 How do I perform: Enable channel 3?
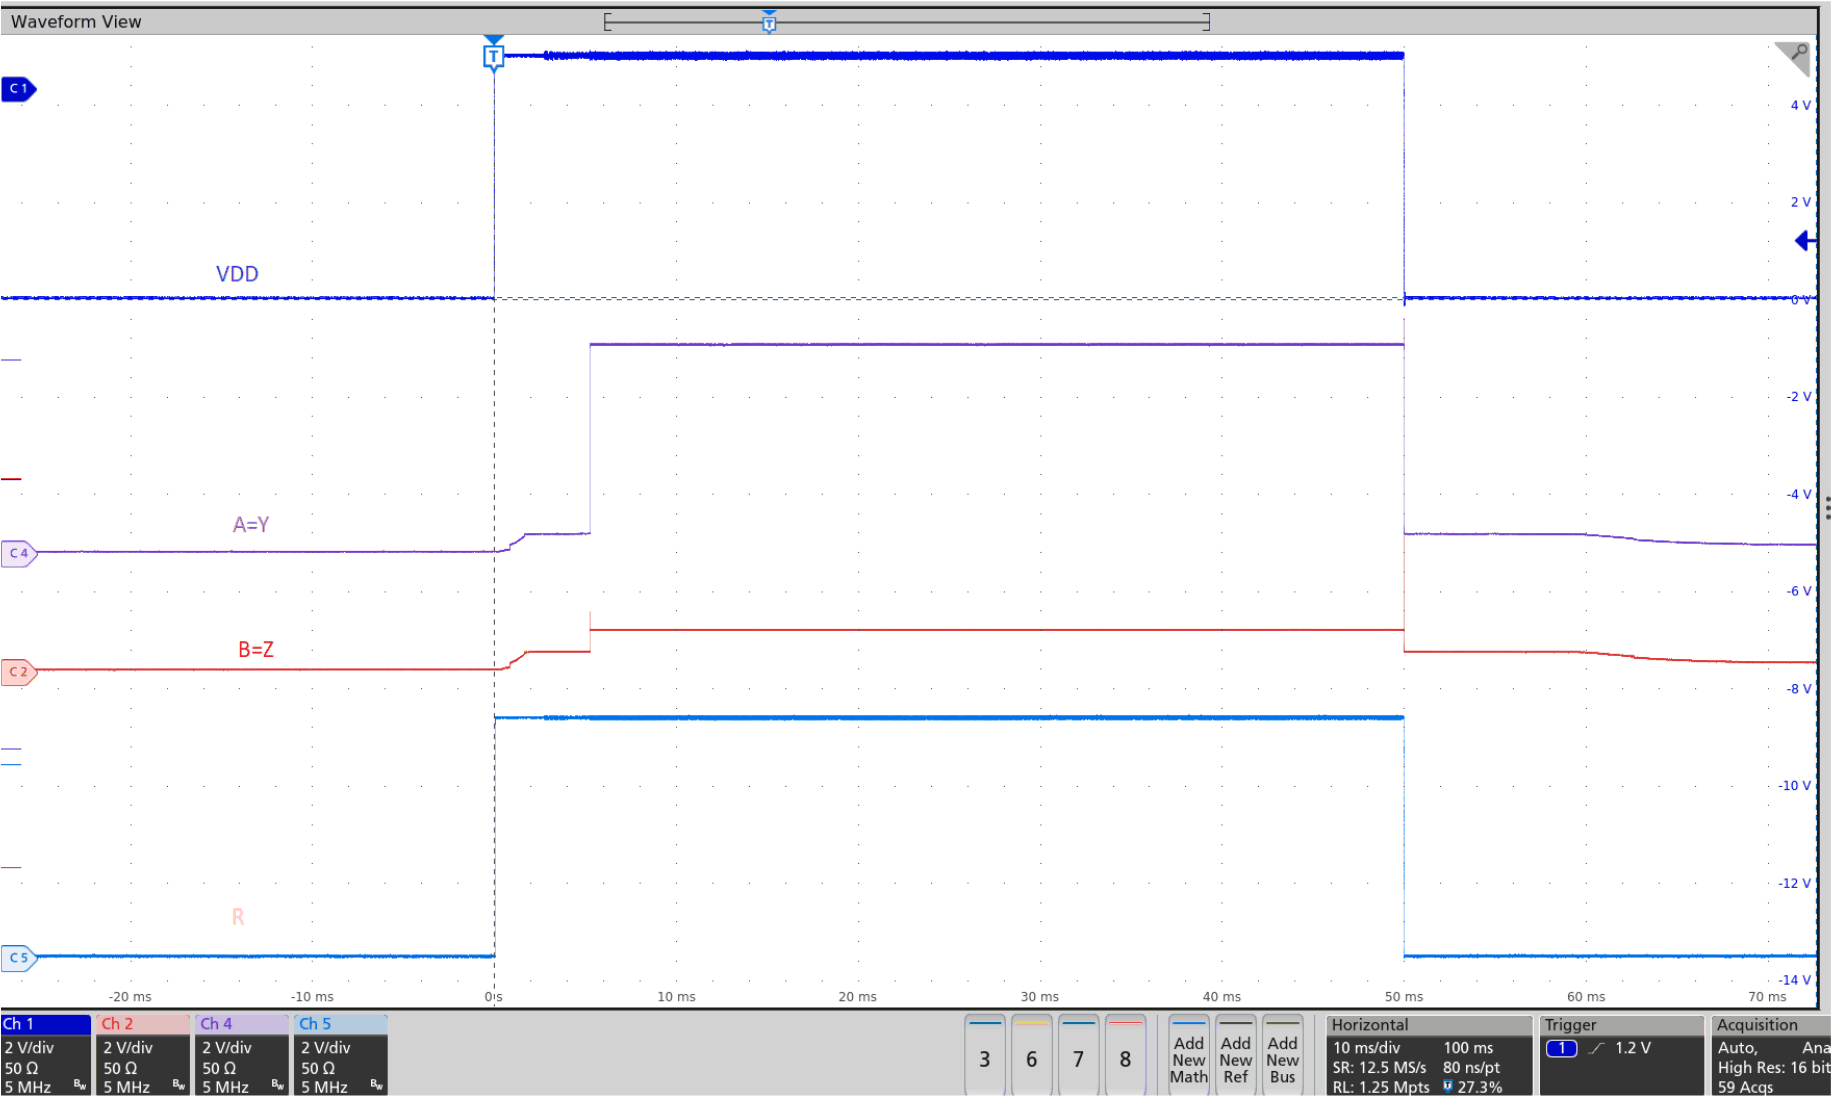984,1057
